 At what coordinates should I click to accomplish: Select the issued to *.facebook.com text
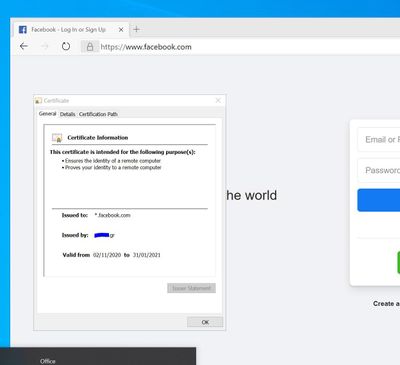pyautogui.click(x=112, y=215)
